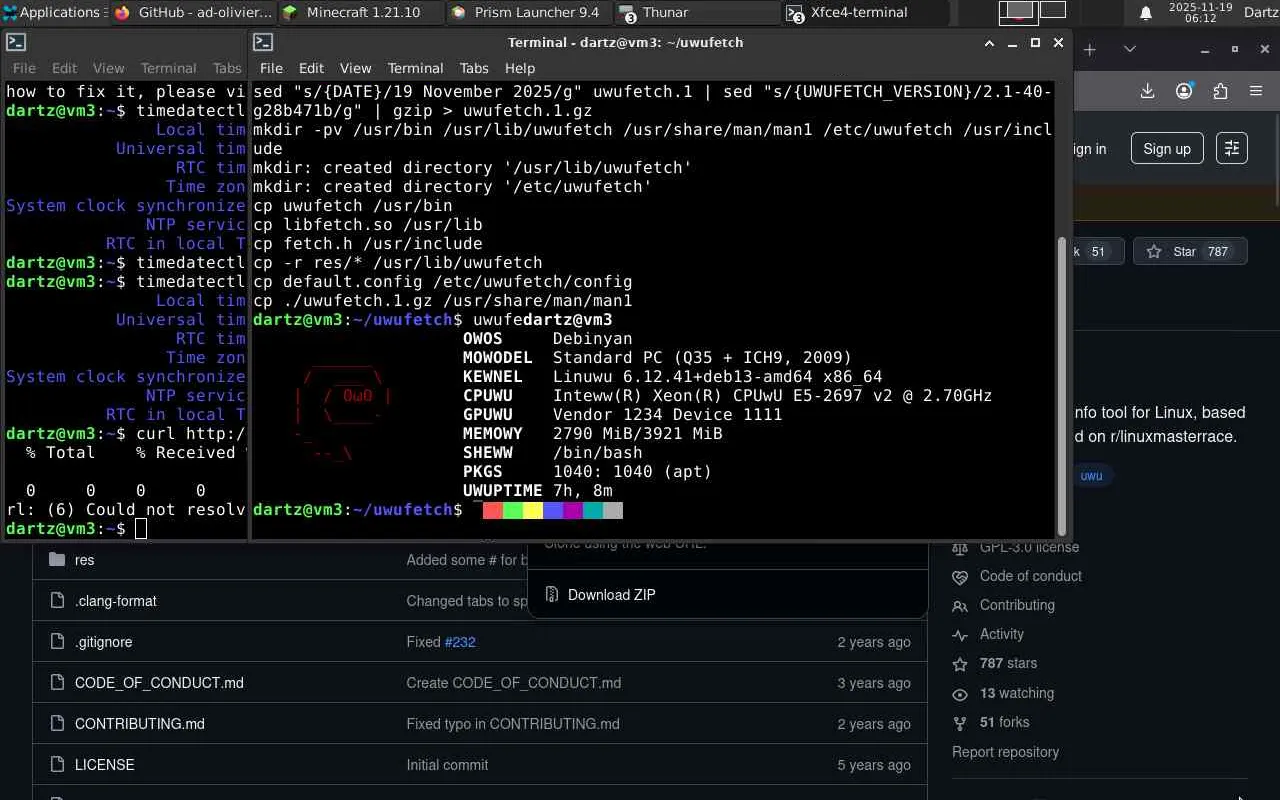Click the Sign up button on GitHub

1167,149
